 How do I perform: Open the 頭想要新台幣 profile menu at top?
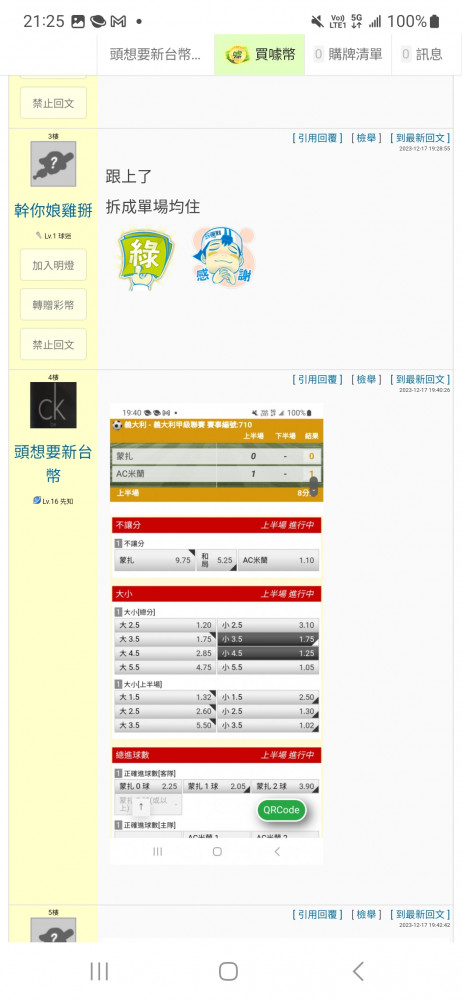pos(155,55)
